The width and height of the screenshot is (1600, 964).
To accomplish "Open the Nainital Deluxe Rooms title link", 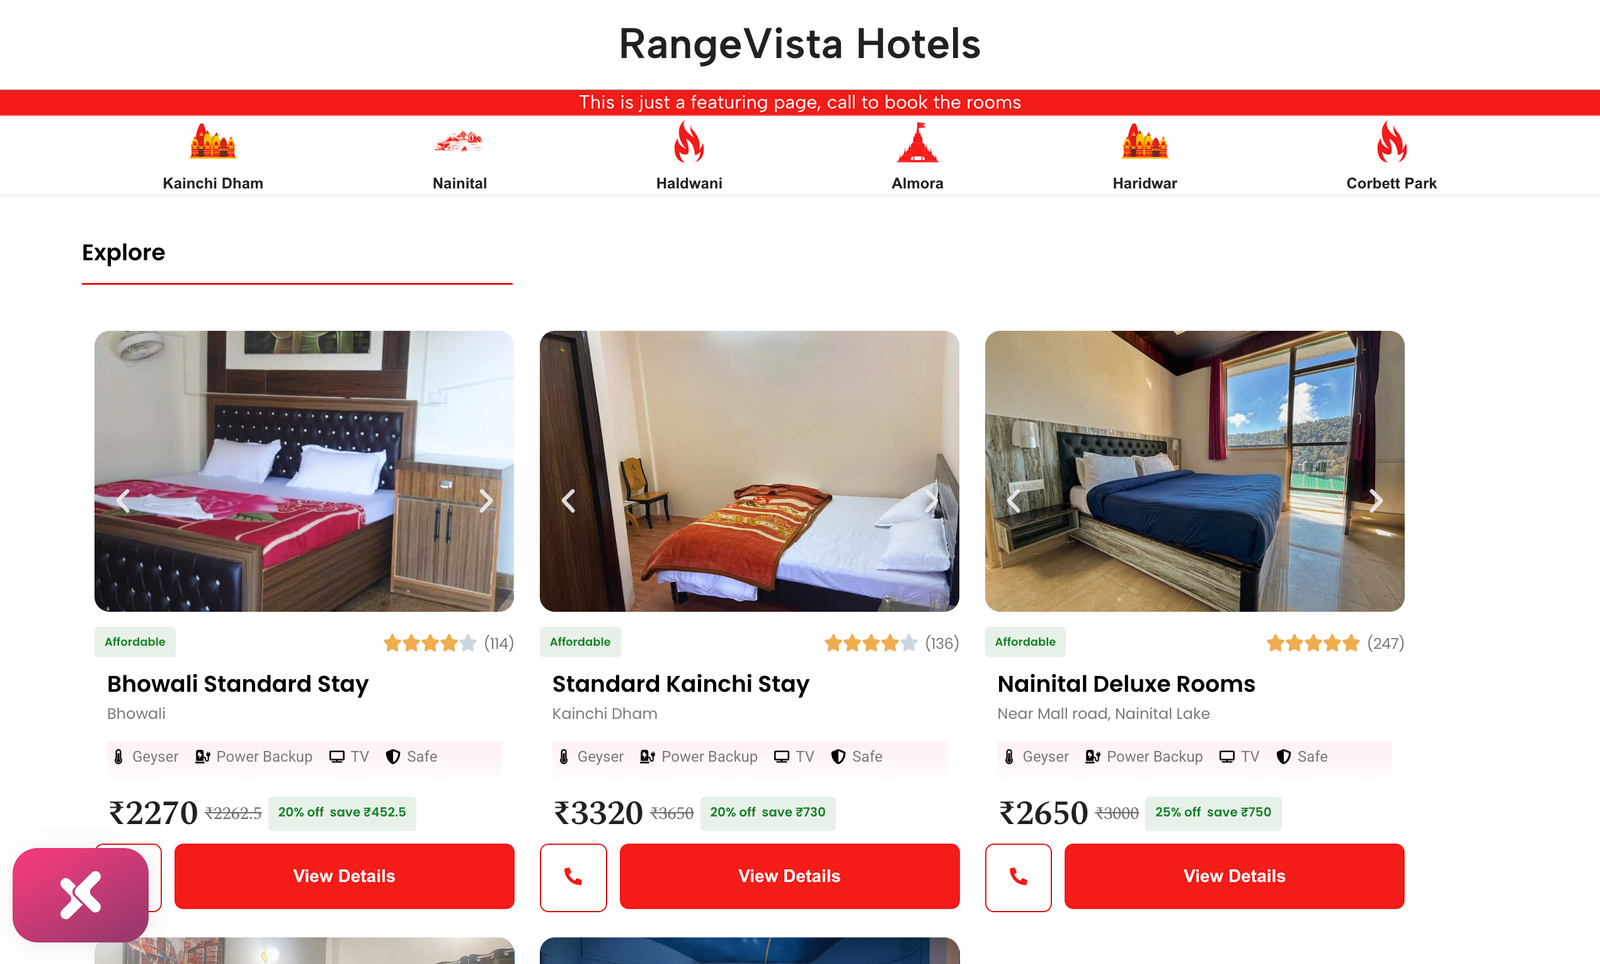I will (1126, 684).
